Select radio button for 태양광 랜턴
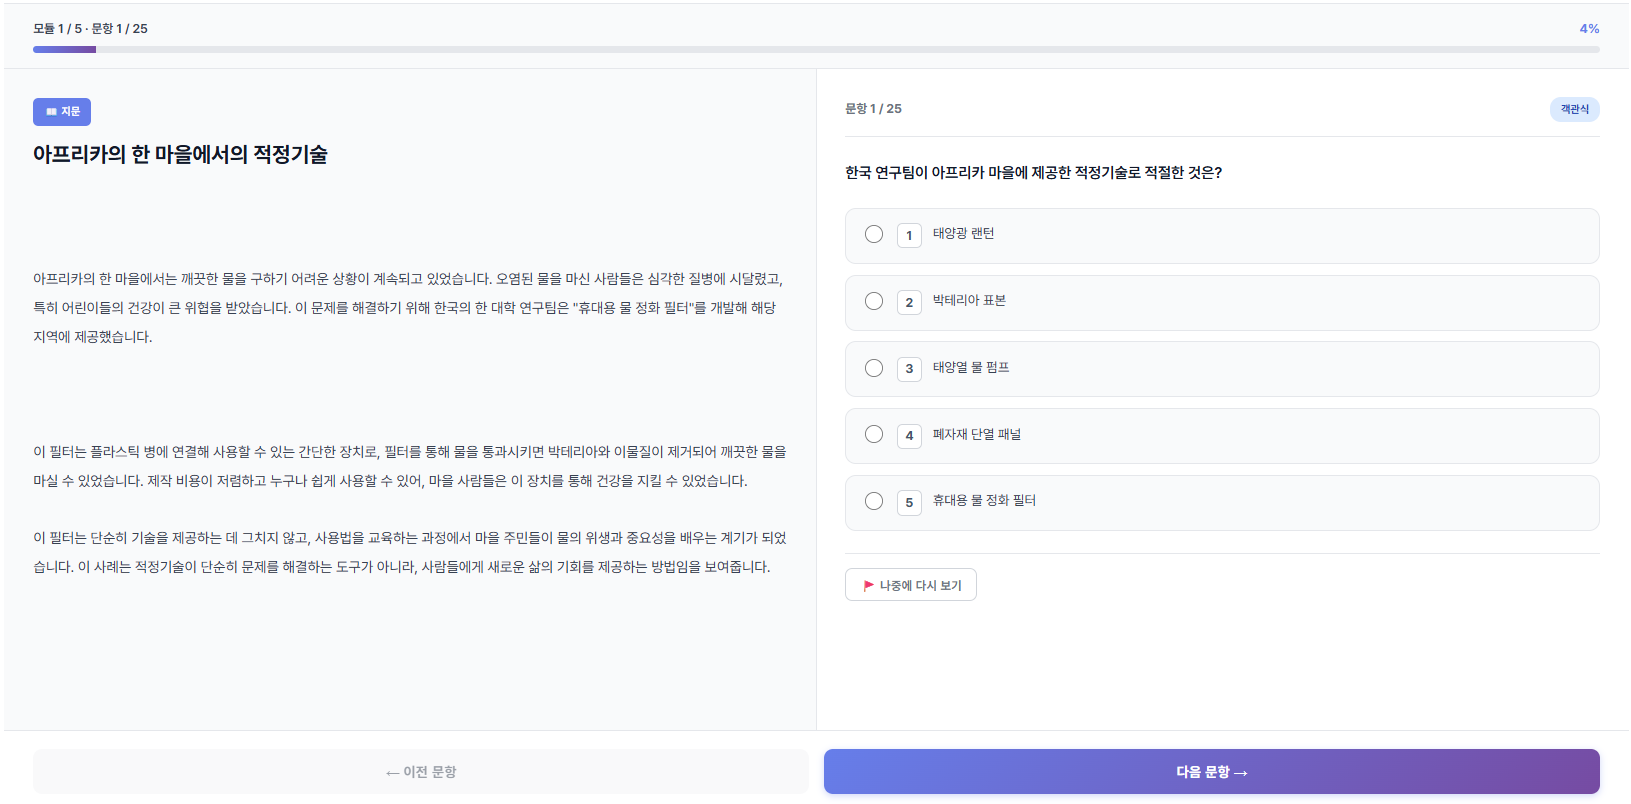 874,234
